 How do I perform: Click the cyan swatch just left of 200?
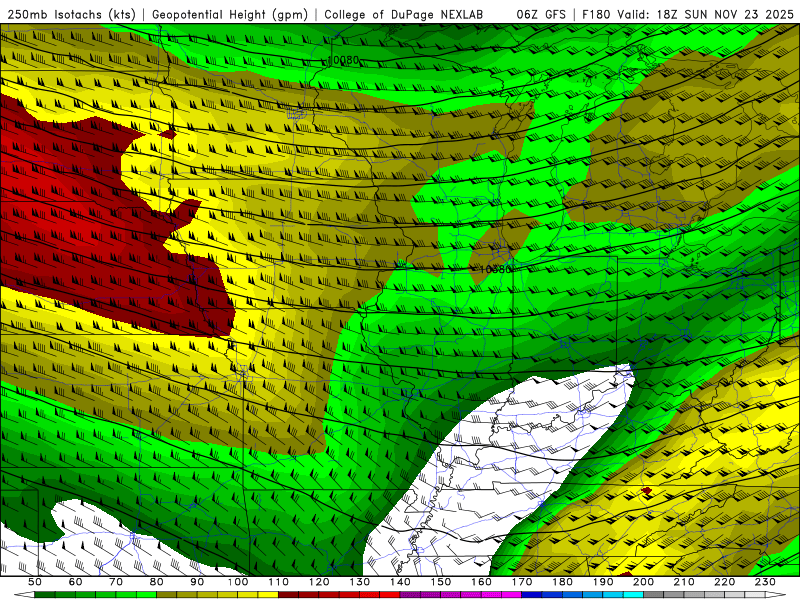633,595
